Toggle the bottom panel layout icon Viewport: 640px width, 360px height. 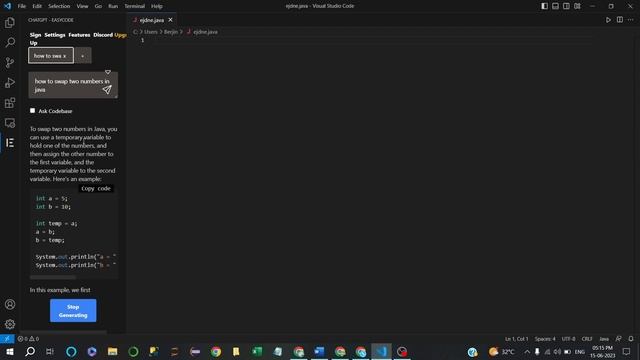(555, 6)
